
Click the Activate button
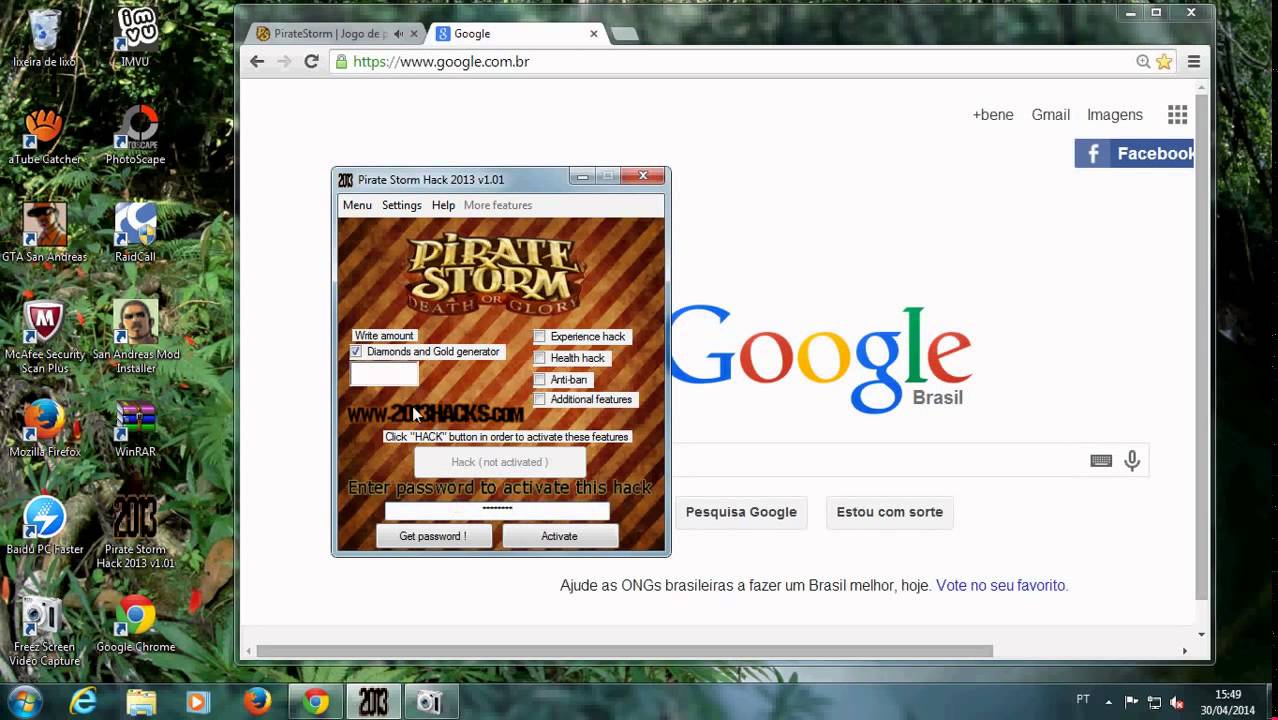point(559,536)
